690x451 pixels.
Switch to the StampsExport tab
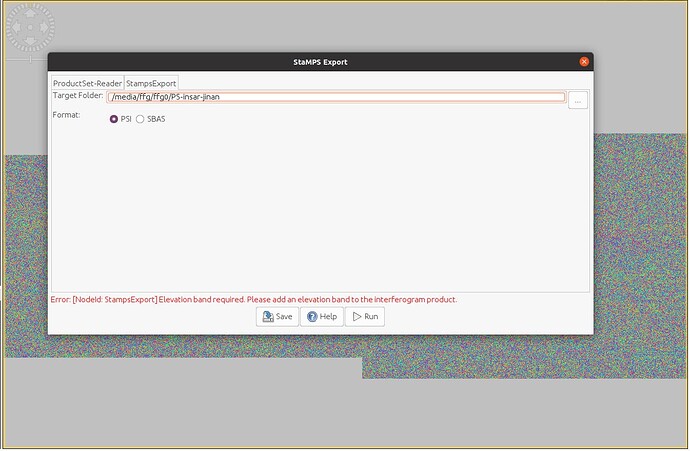pos(151,83)
